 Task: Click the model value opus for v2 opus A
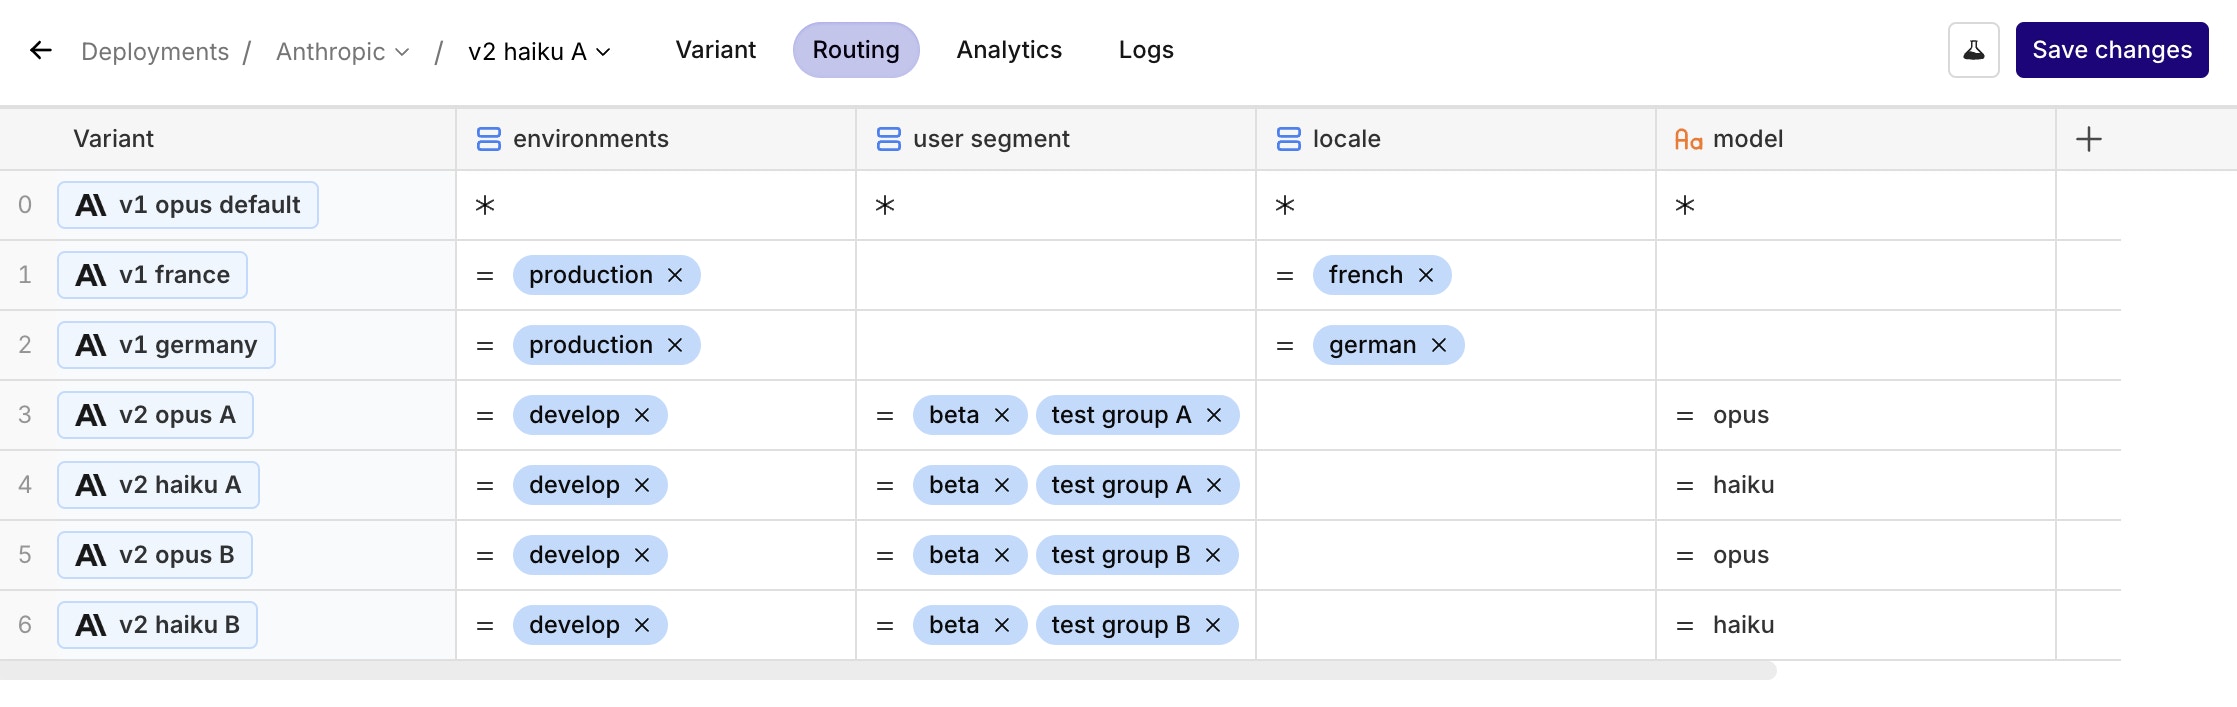coord(1740,415)
